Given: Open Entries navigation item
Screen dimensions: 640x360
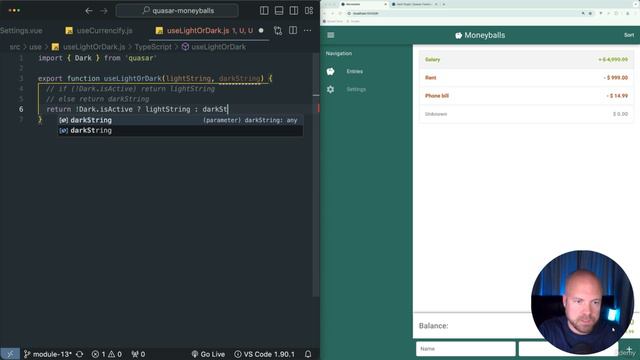Looking at the screenshot, I should pos(366,71).
